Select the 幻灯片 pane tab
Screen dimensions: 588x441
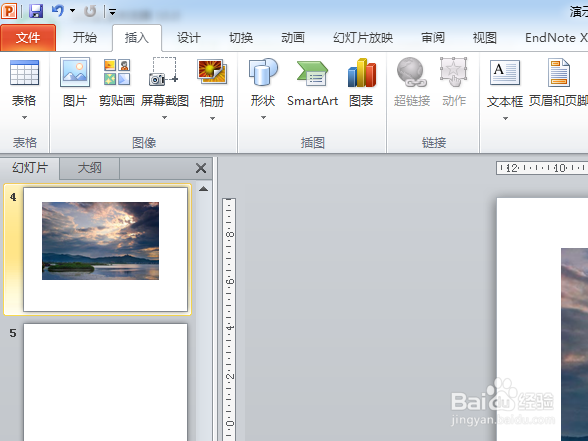pyautogui.click(x=30, y=168)
